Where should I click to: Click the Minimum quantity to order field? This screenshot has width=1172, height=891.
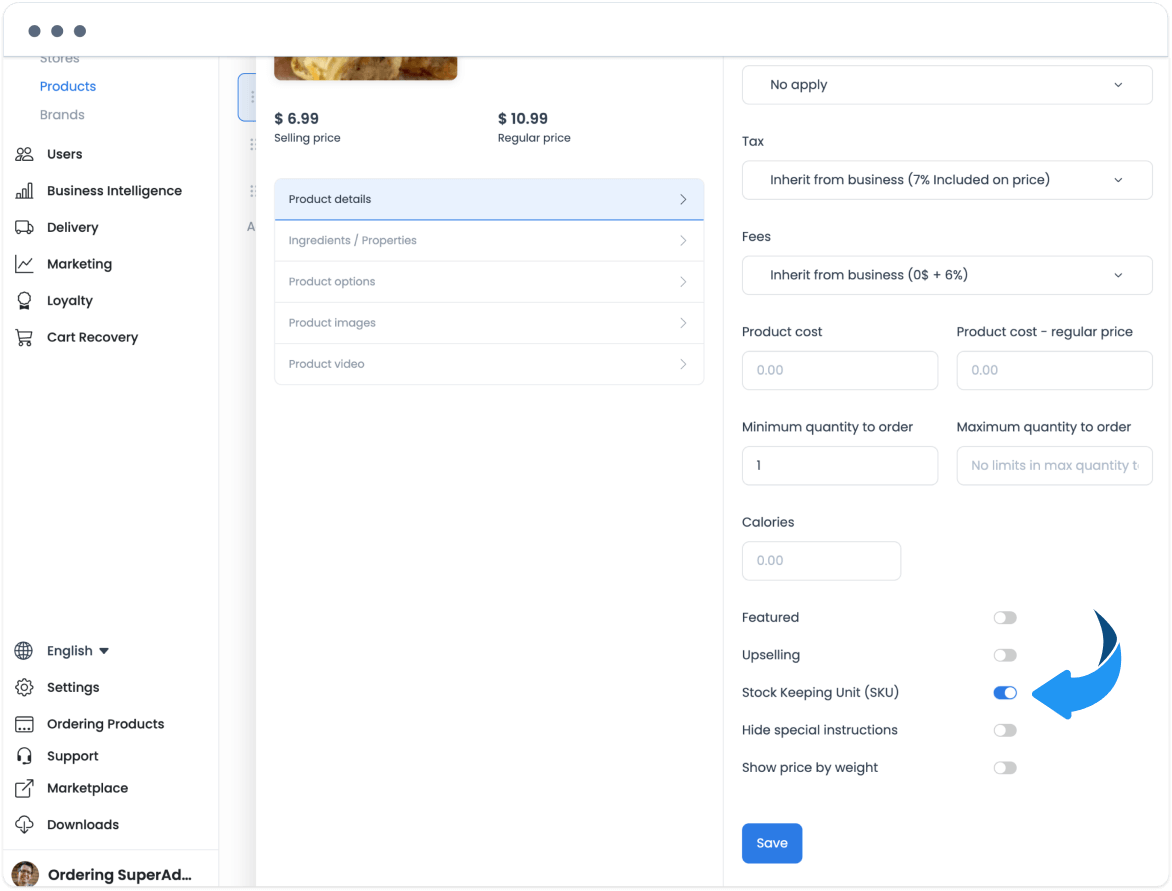point(839,465)
